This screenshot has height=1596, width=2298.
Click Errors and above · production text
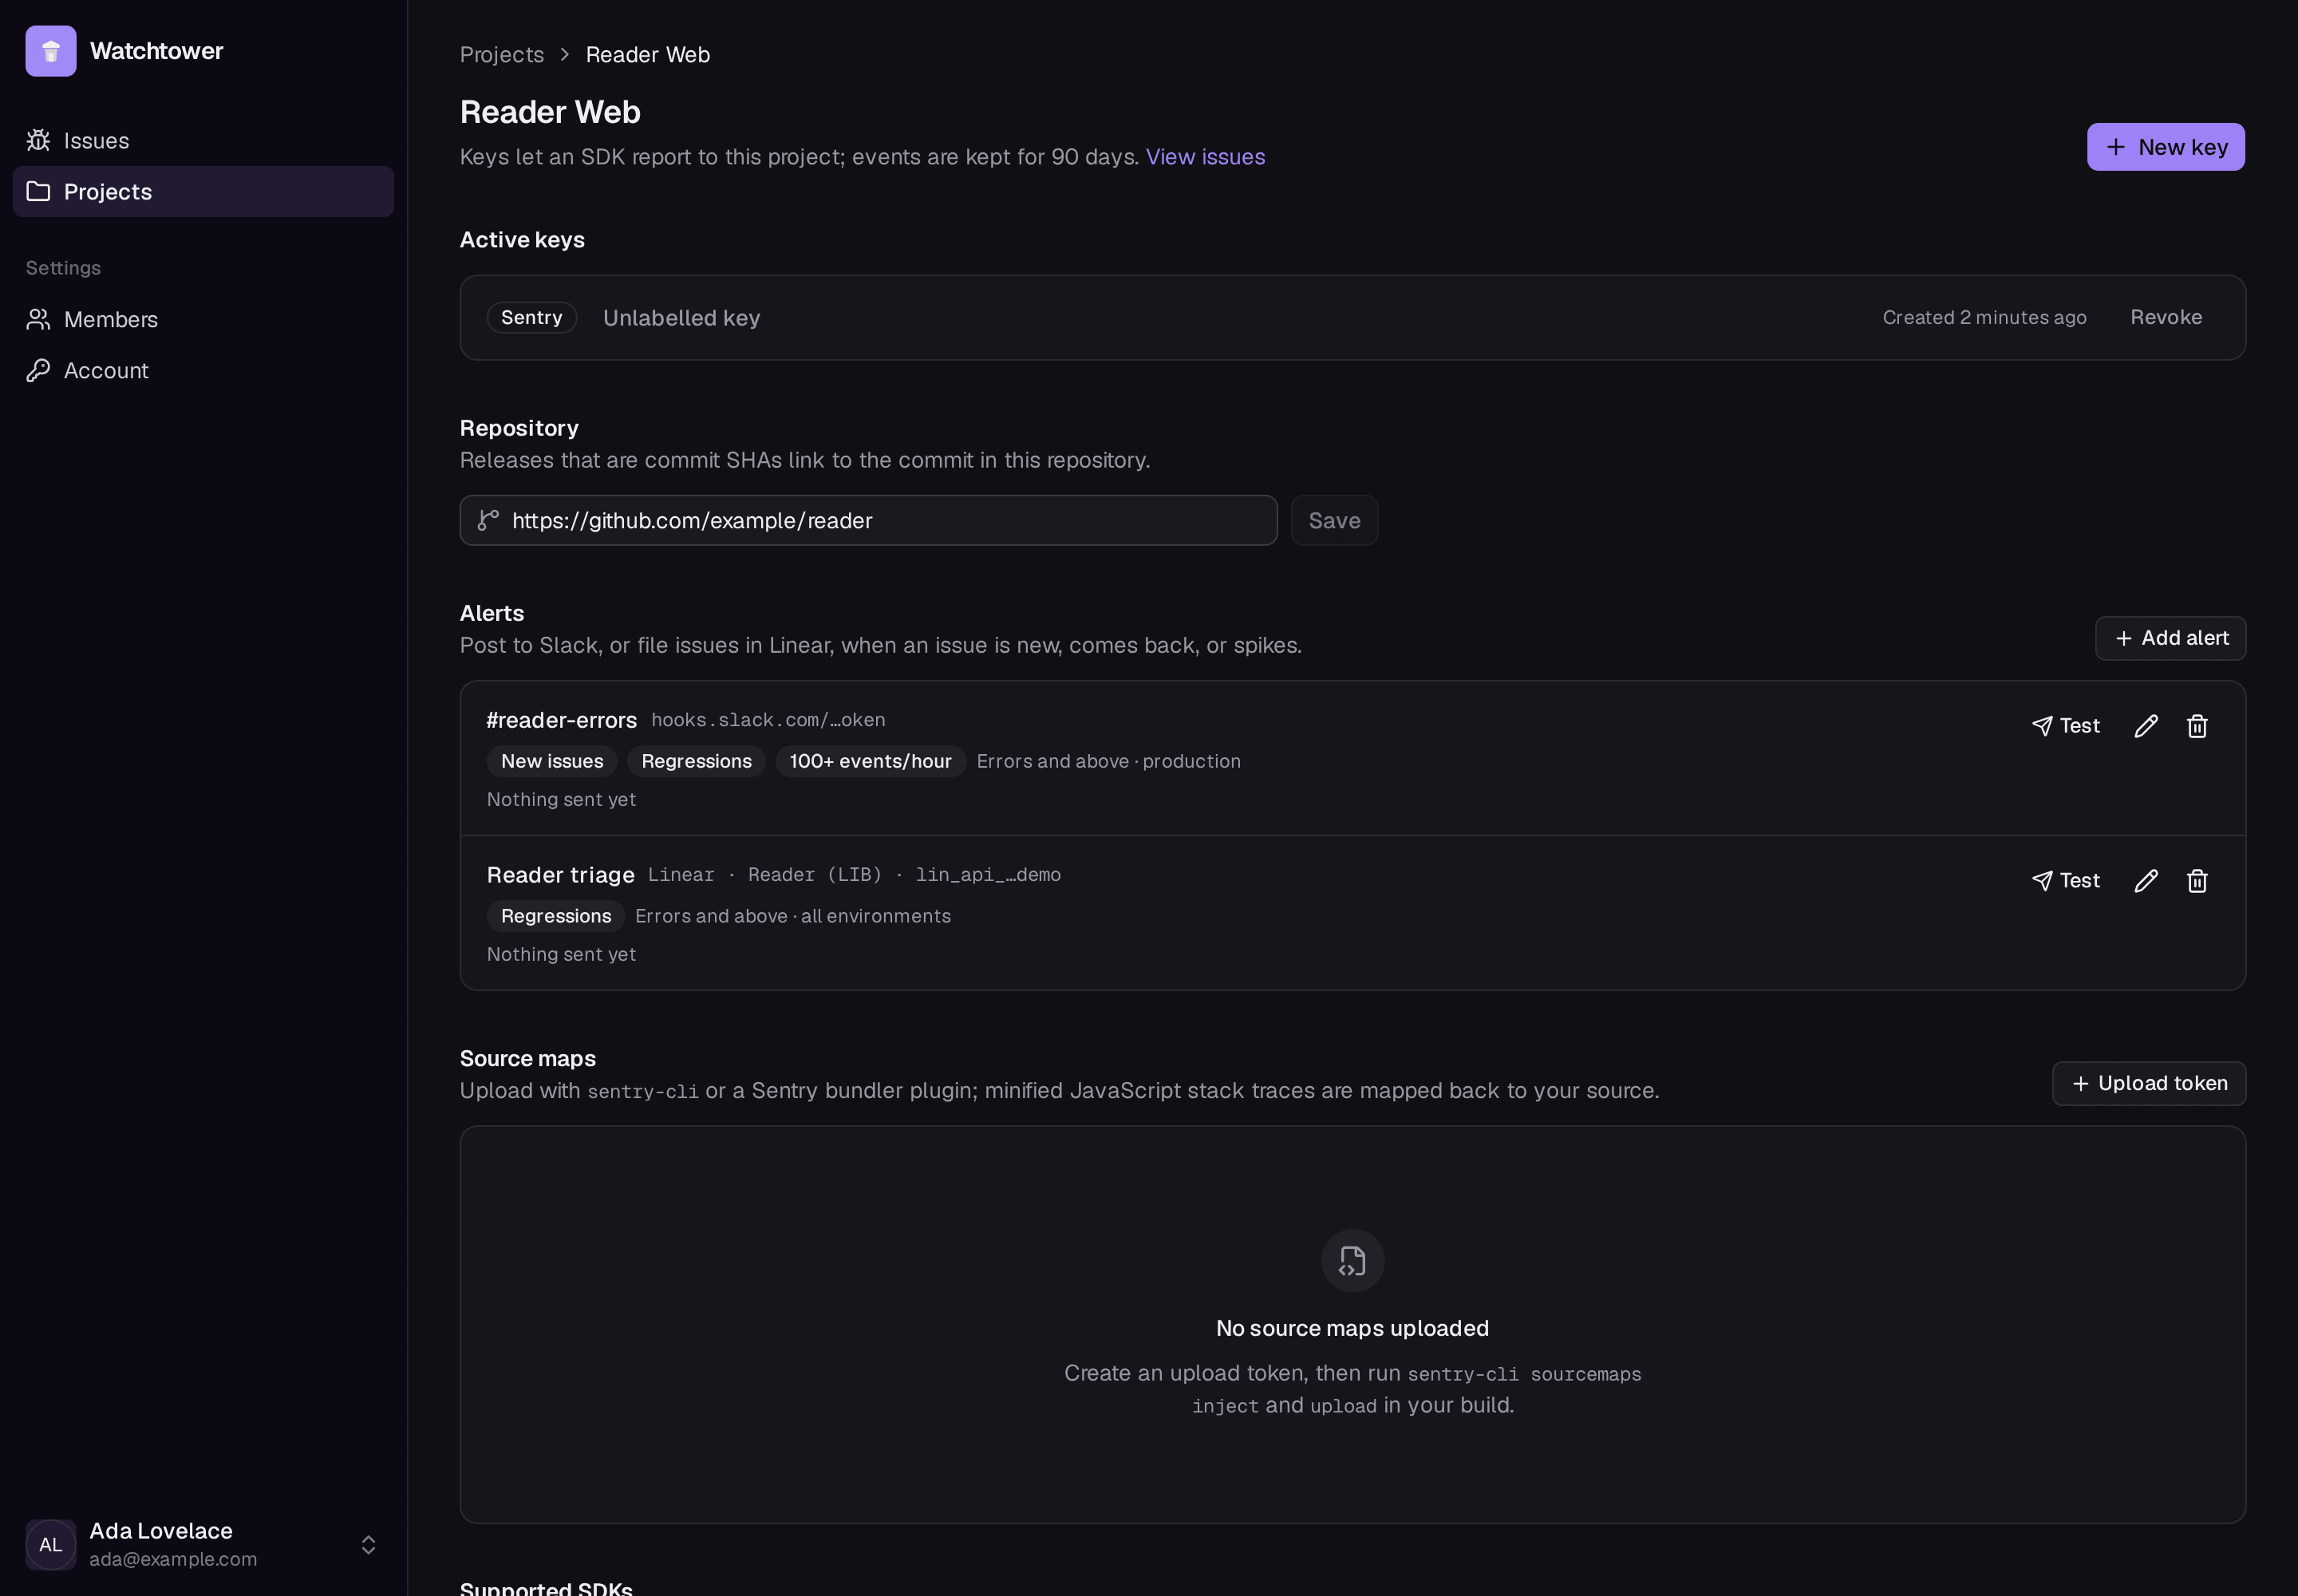pos(1109,762)
